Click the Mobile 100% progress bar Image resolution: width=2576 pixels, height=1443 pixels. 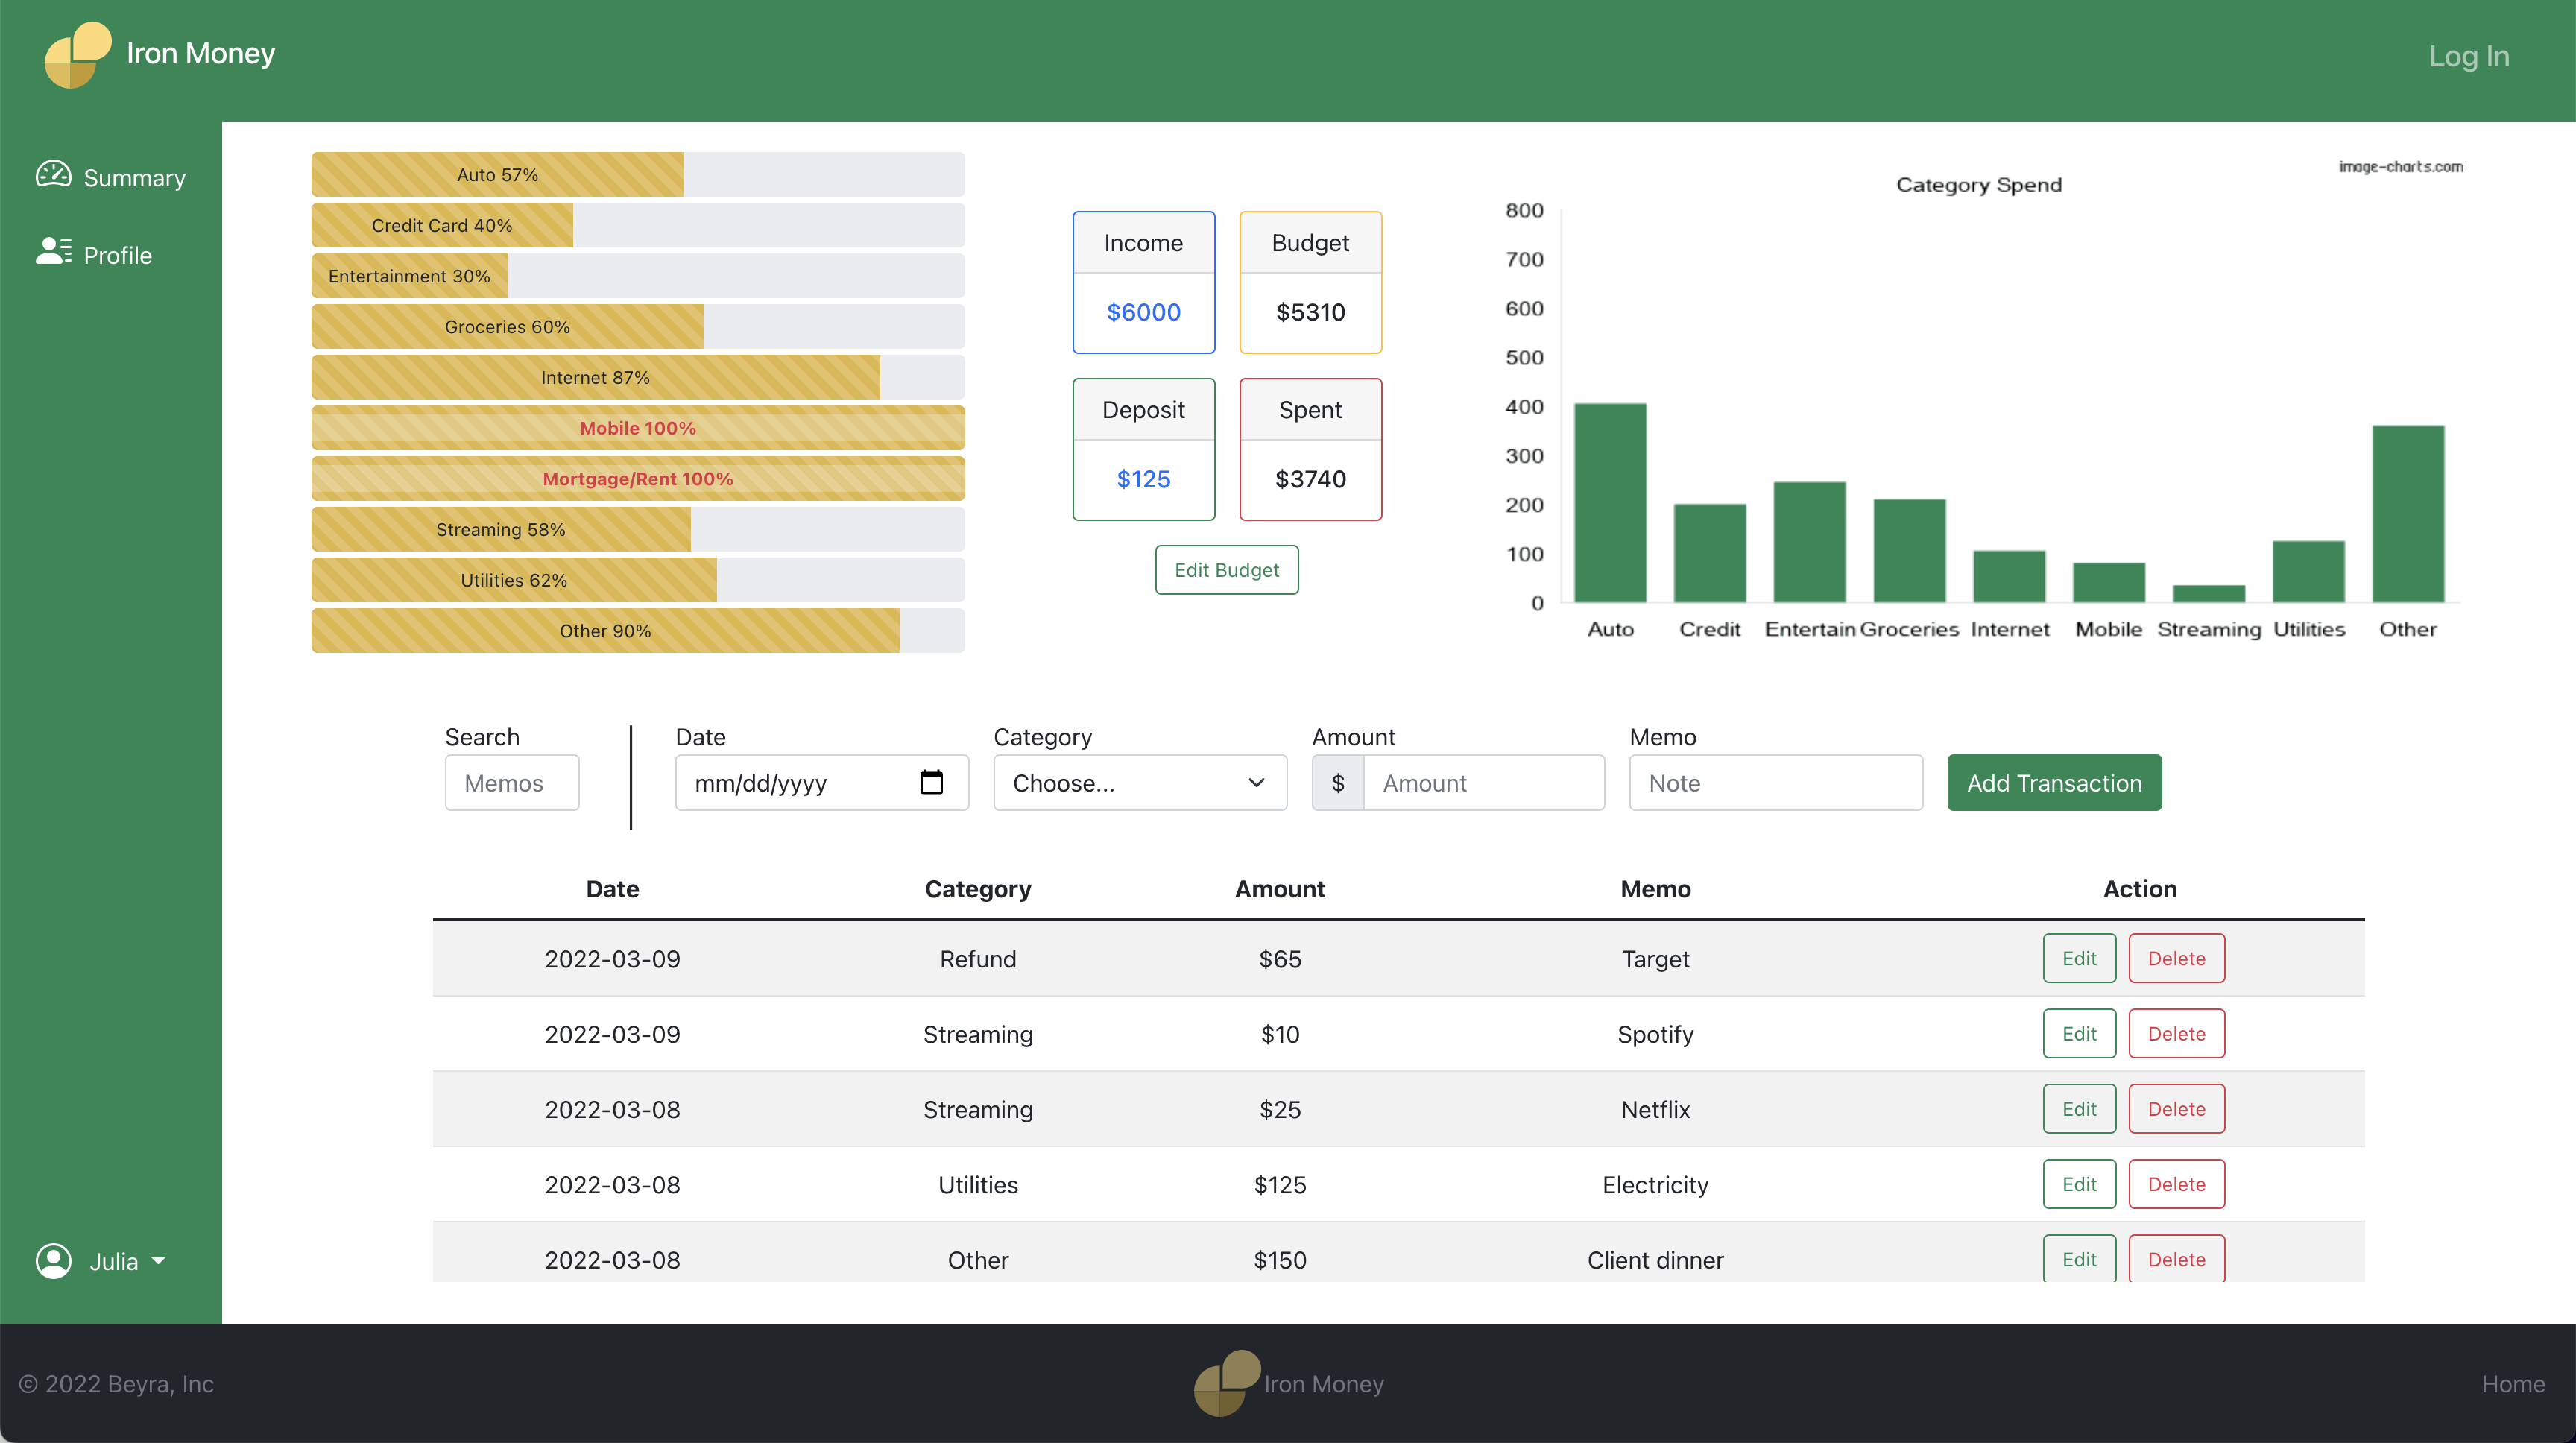638,428
